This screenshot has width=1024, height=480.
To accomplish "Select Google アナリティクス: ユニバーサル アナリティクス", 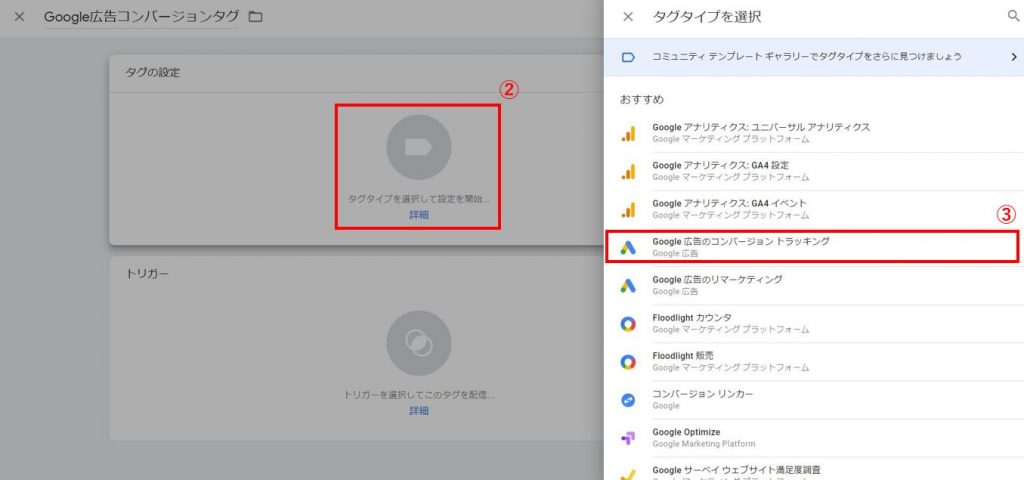I will click(814, 133).
